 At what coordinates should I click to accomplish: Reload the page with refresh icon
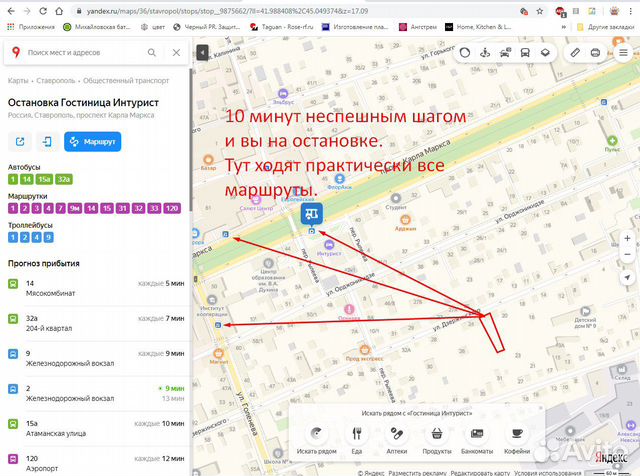(x=43, y=11)
